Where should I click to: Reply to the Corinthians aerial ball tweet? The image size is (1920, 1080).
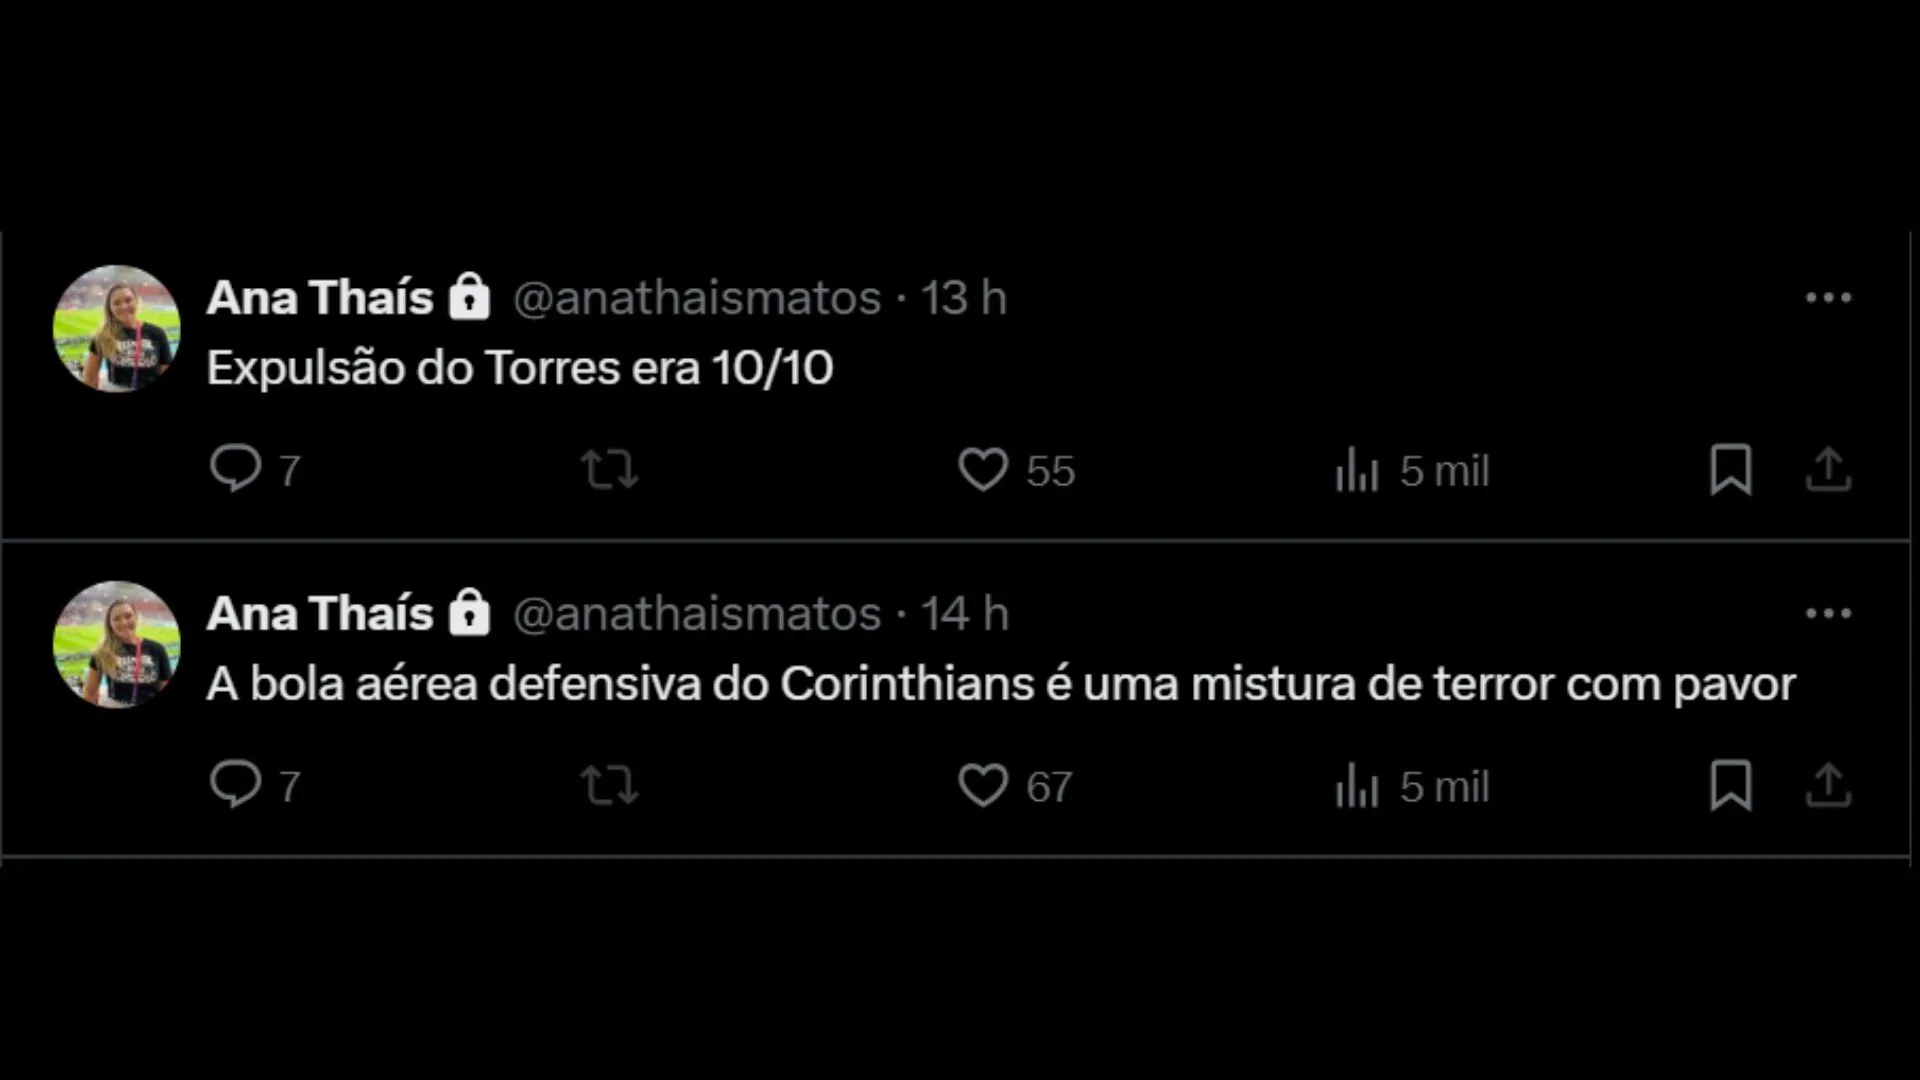coord(235,785)
